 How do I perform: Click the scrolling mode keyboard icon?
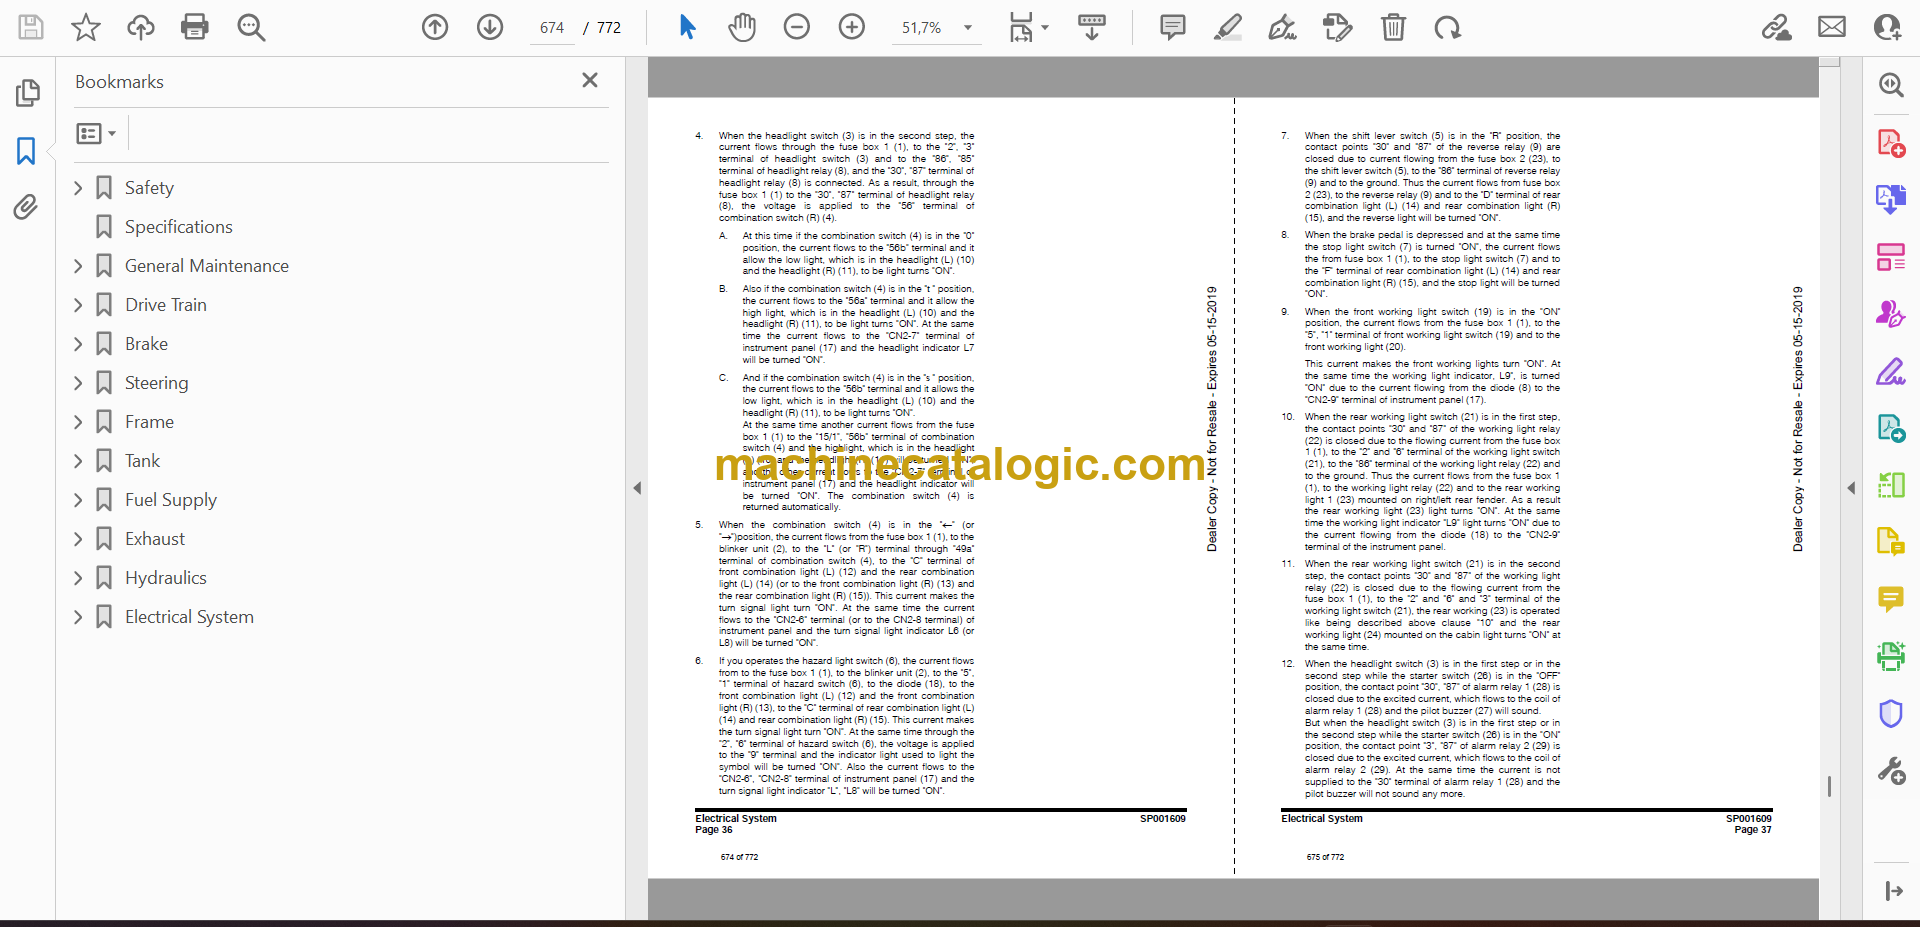1092,27
